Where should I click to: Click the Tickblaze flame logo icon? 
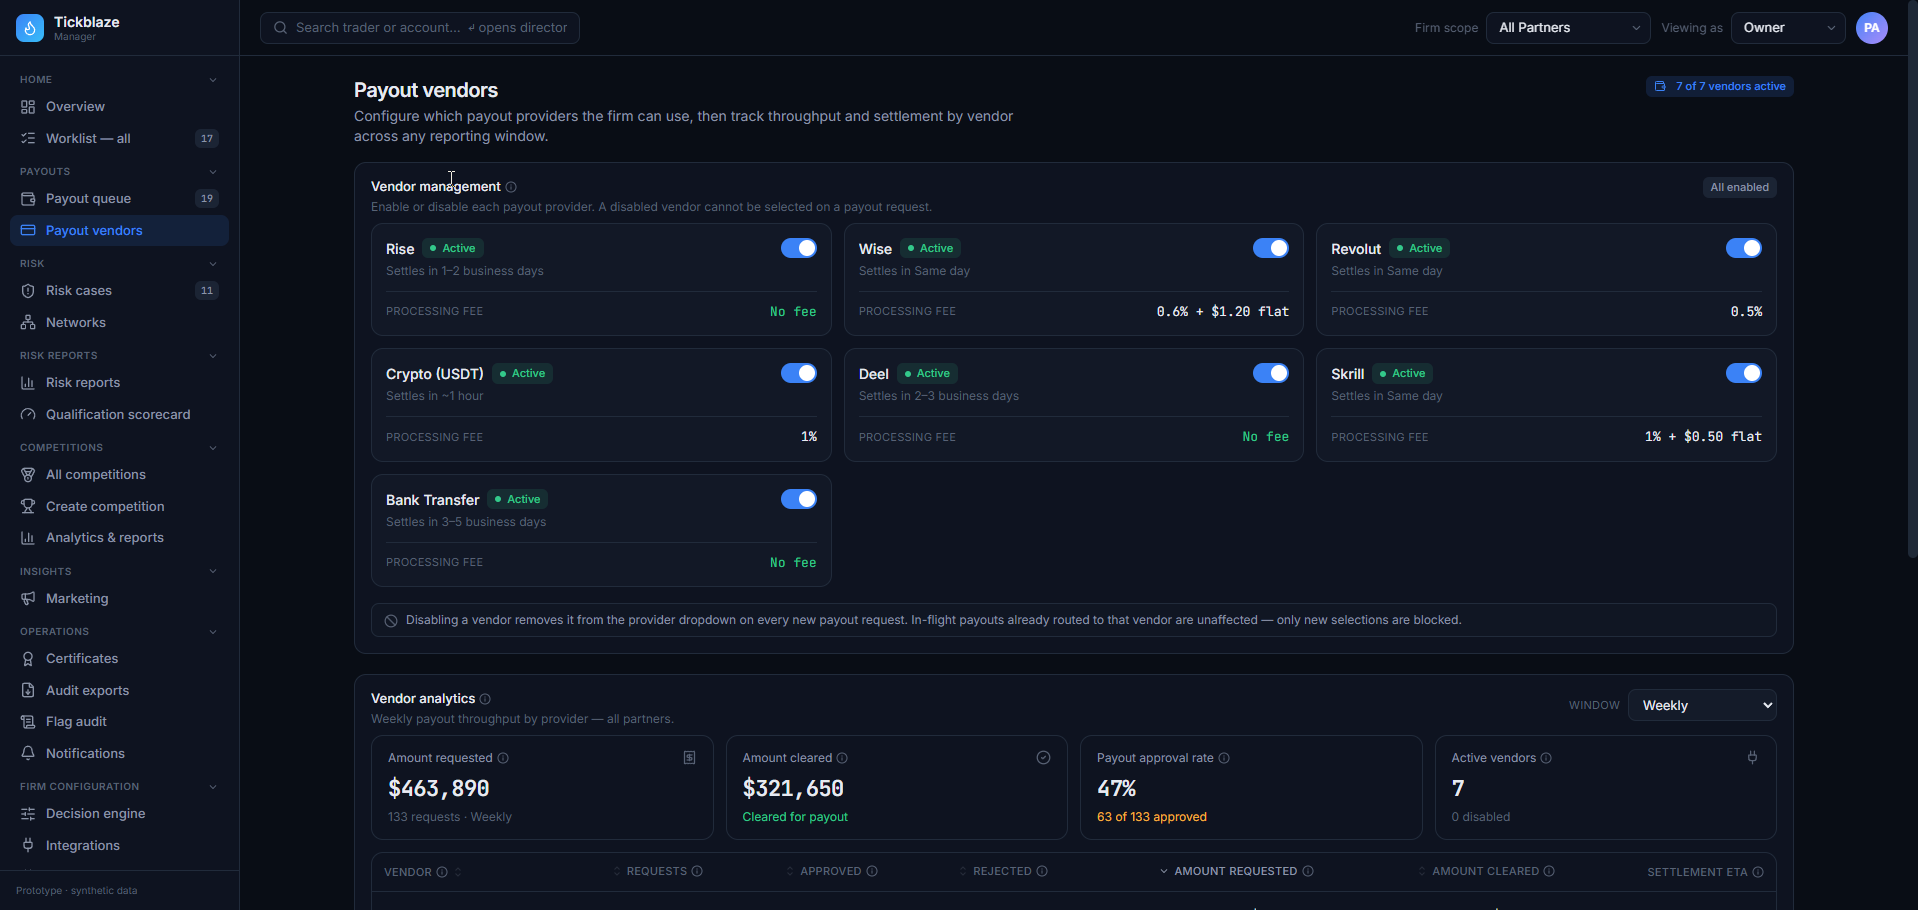(x=30, y=28)
